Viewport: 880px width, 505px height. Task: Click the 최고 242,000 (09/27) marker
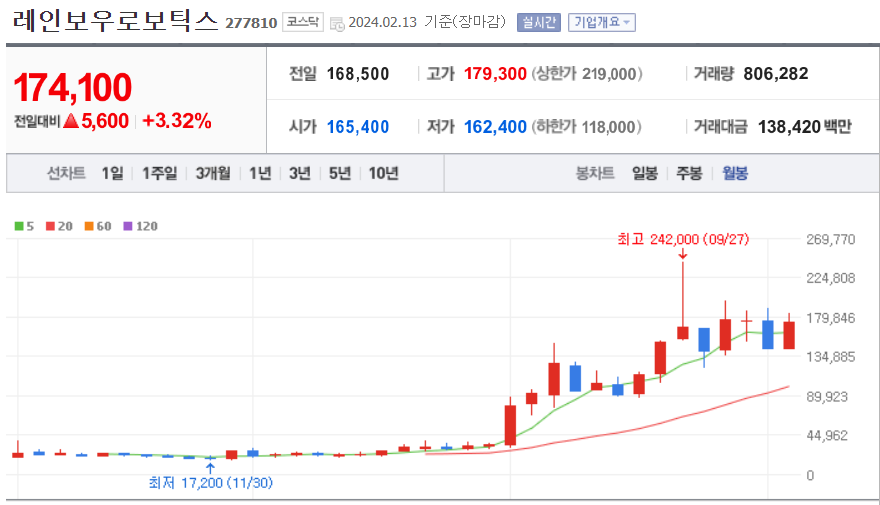pos(683,240)
